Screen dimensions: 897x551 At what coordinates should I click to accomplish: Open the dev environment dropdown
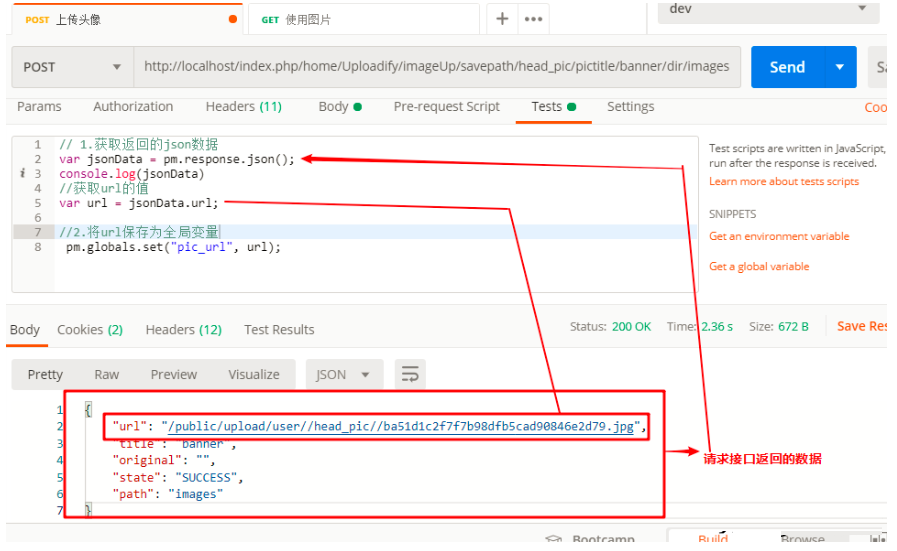(x=767, y=9)
